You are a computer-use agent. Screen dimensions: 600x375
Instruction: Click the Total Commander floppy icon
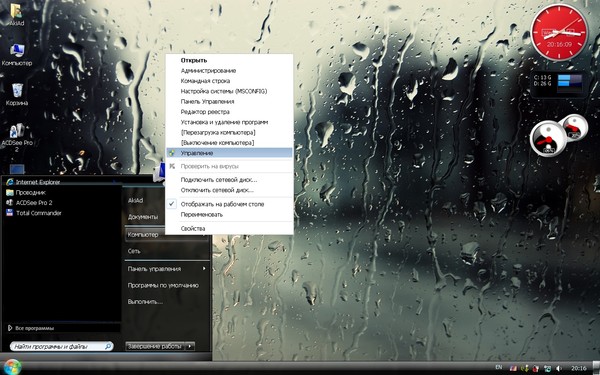pyautogui.click(x=10, y=213)
